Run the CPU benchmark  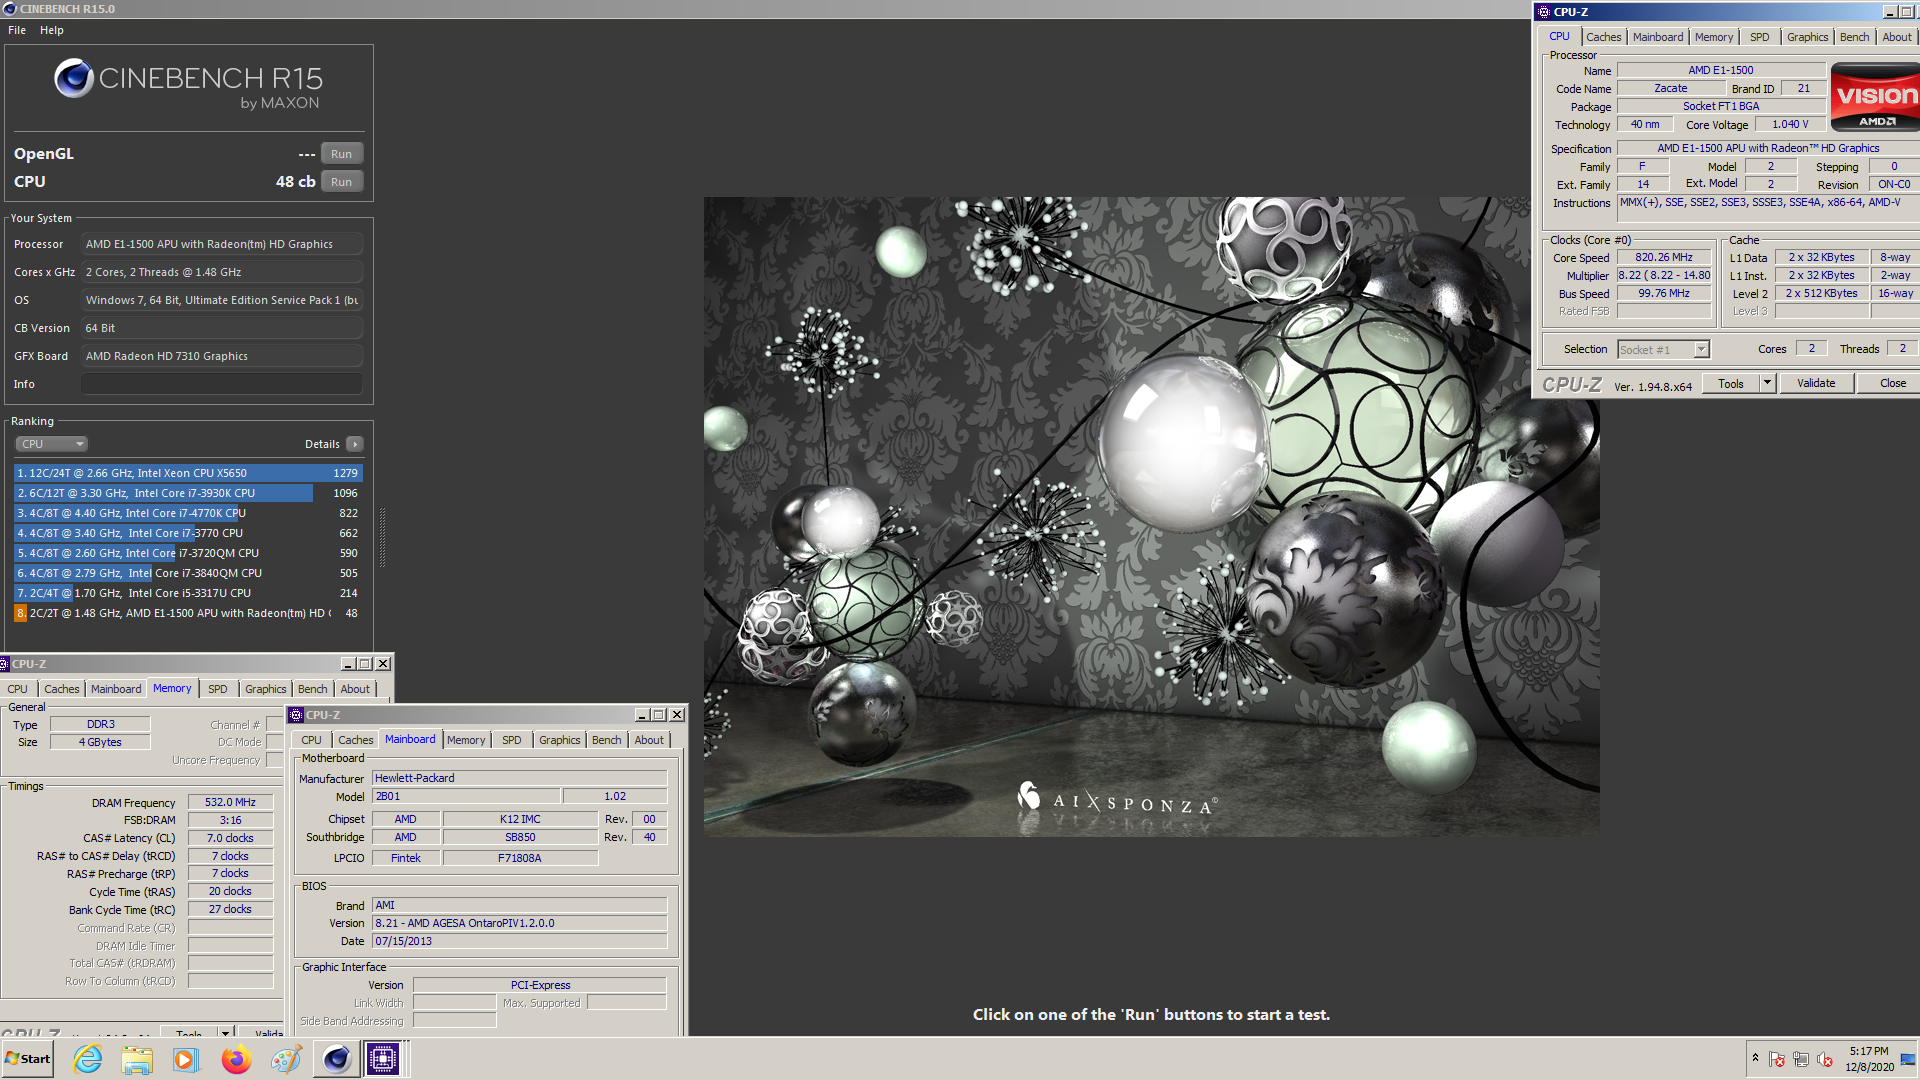click(x=341, y=182)
